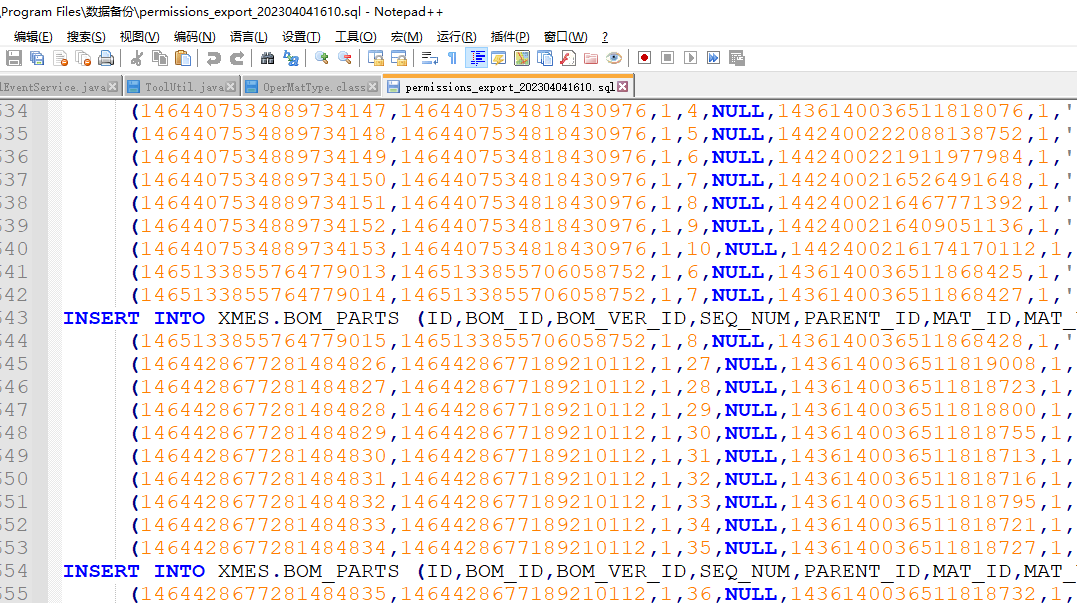The image size is (1077, 603).
Task: Click the Save All toolbar icon
Action: (x=37, y=58)
